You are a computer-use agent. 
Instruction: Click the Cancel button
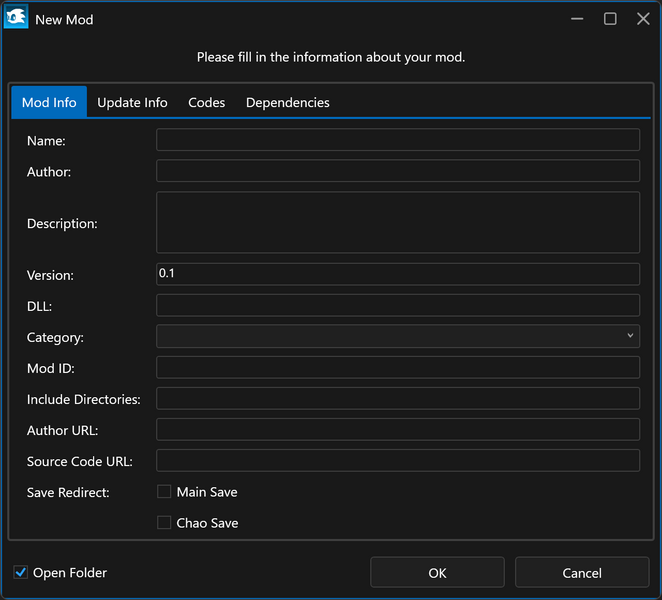click(x=582, y=573)
